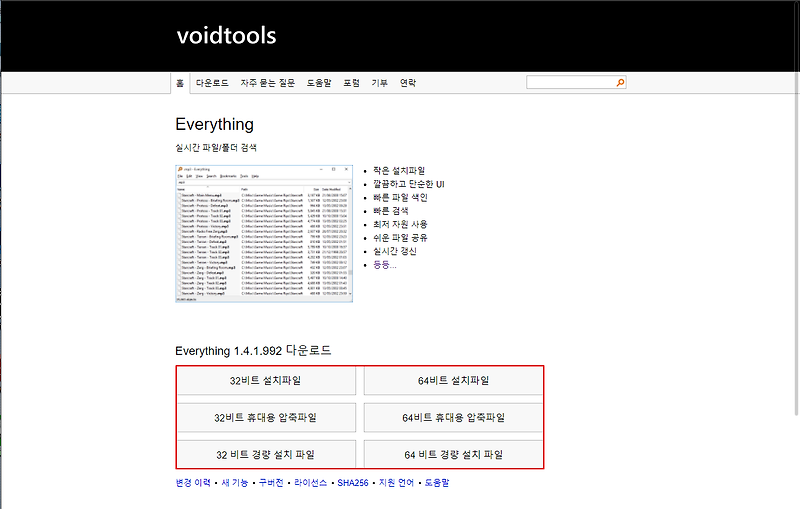The height and width of the screenshot is (509, 800).
Task: Click the 작은 설치파일 bullet text
Action: point(399,170)
